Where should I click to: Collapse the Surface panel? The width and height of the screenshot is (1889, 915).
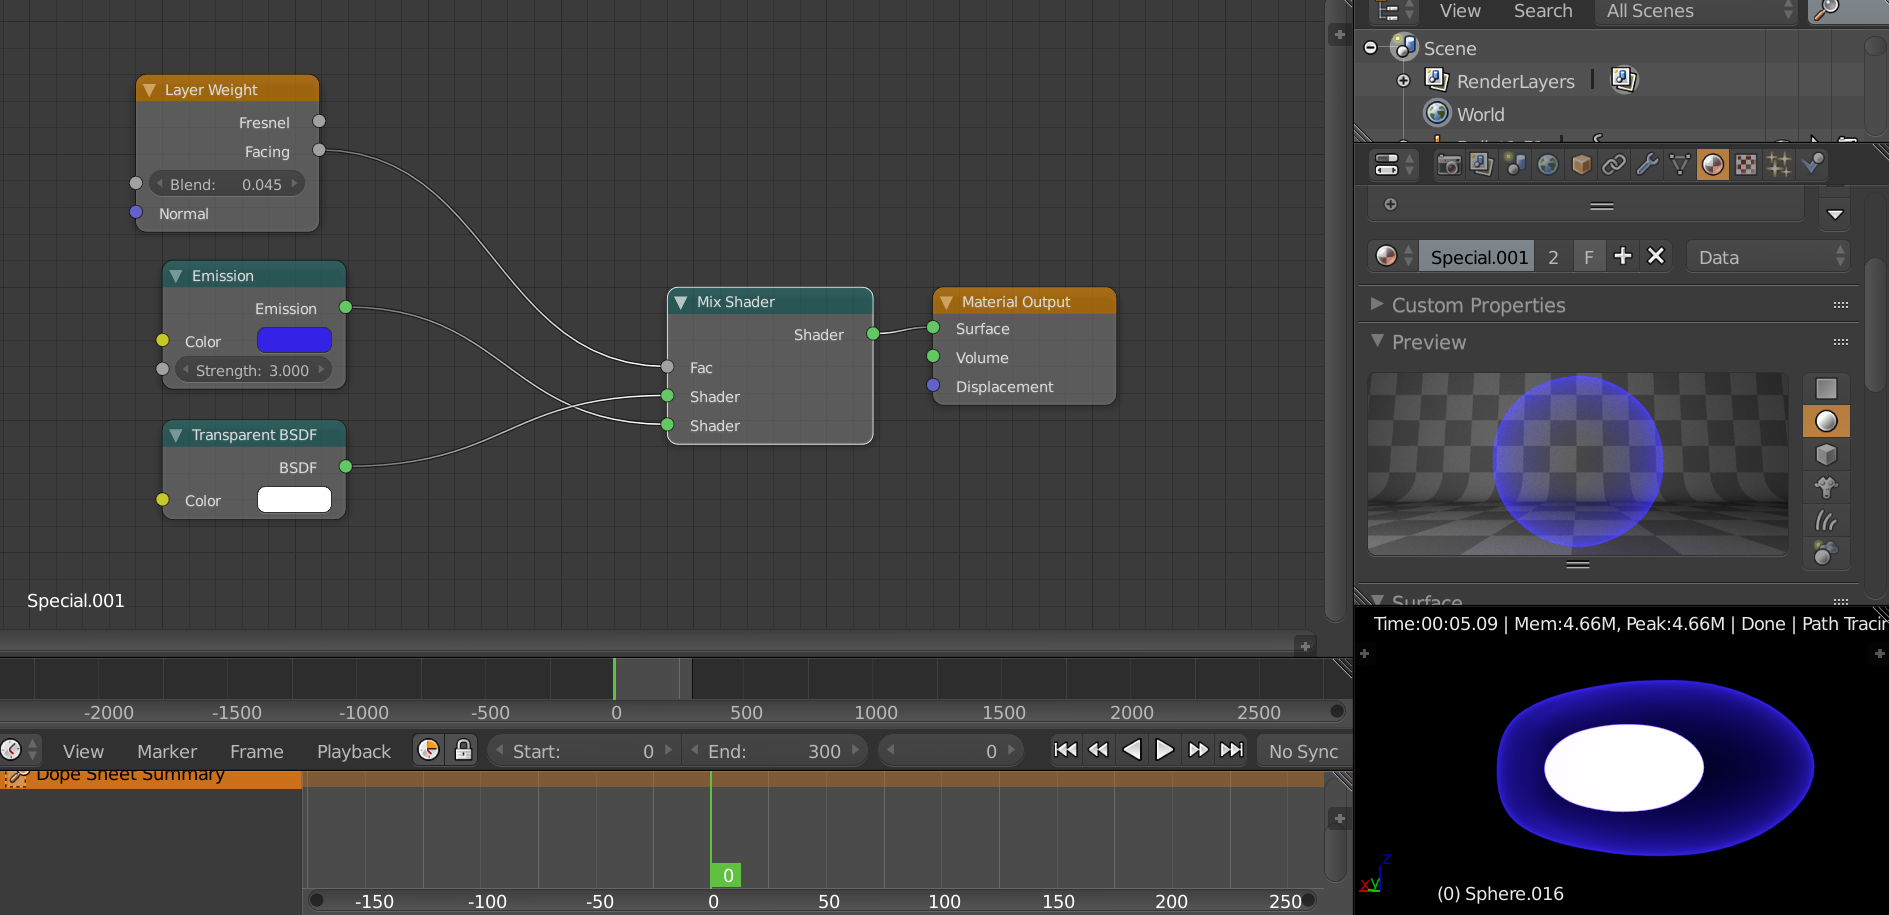(1378, 600)
